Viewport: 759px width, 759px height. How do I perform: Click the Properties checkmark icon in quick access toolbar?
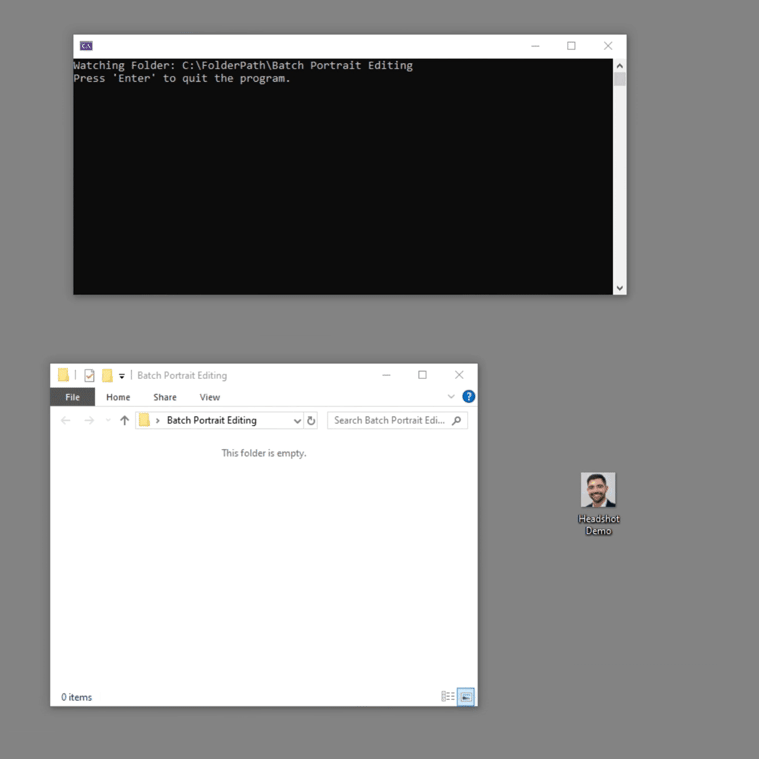89,376
